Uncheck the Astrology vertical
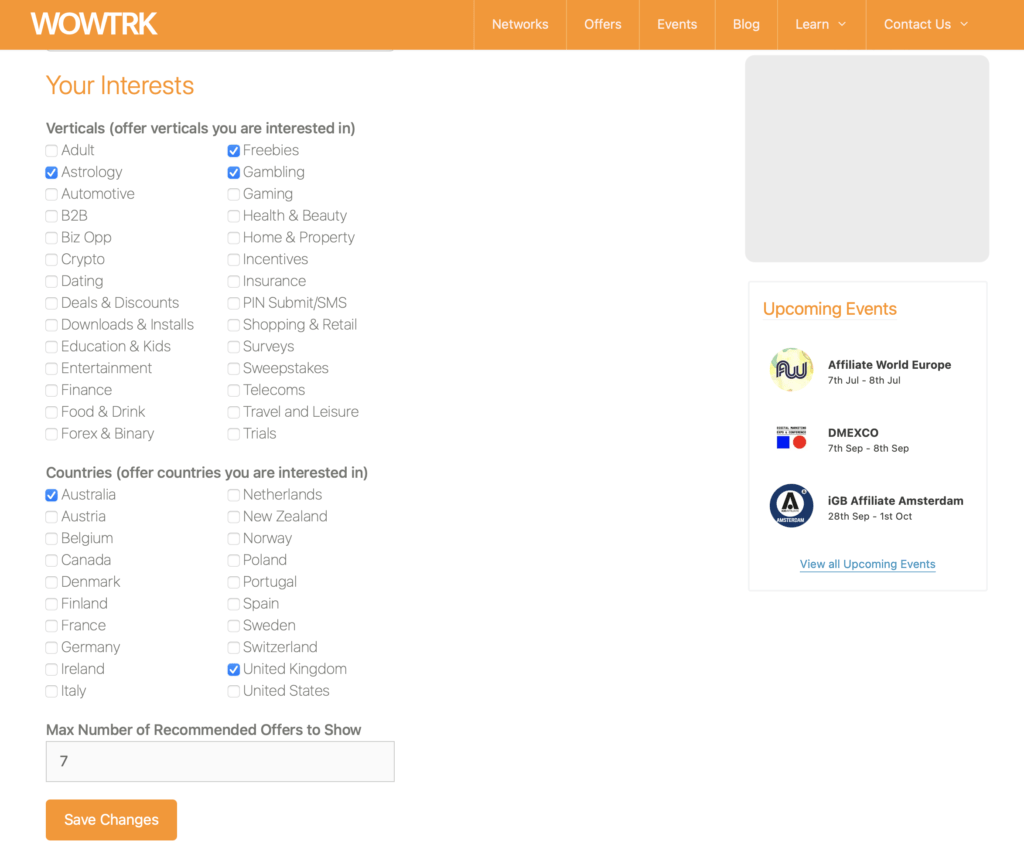This screenshot has height=864, width=1024. 51,172
